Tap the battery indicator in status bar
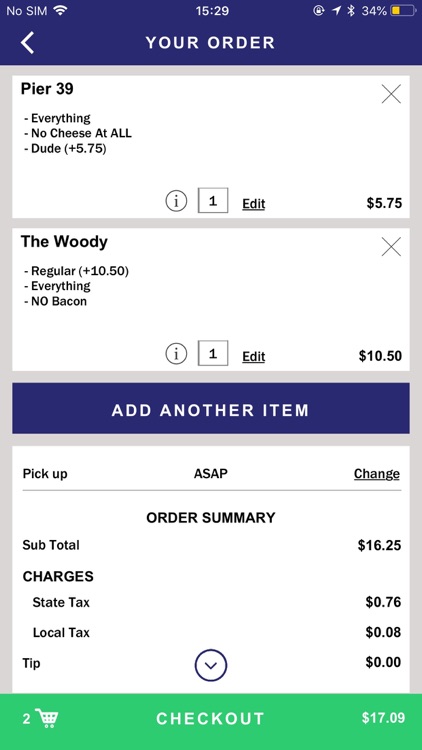422x750 pixels. [x=403, y=11]
